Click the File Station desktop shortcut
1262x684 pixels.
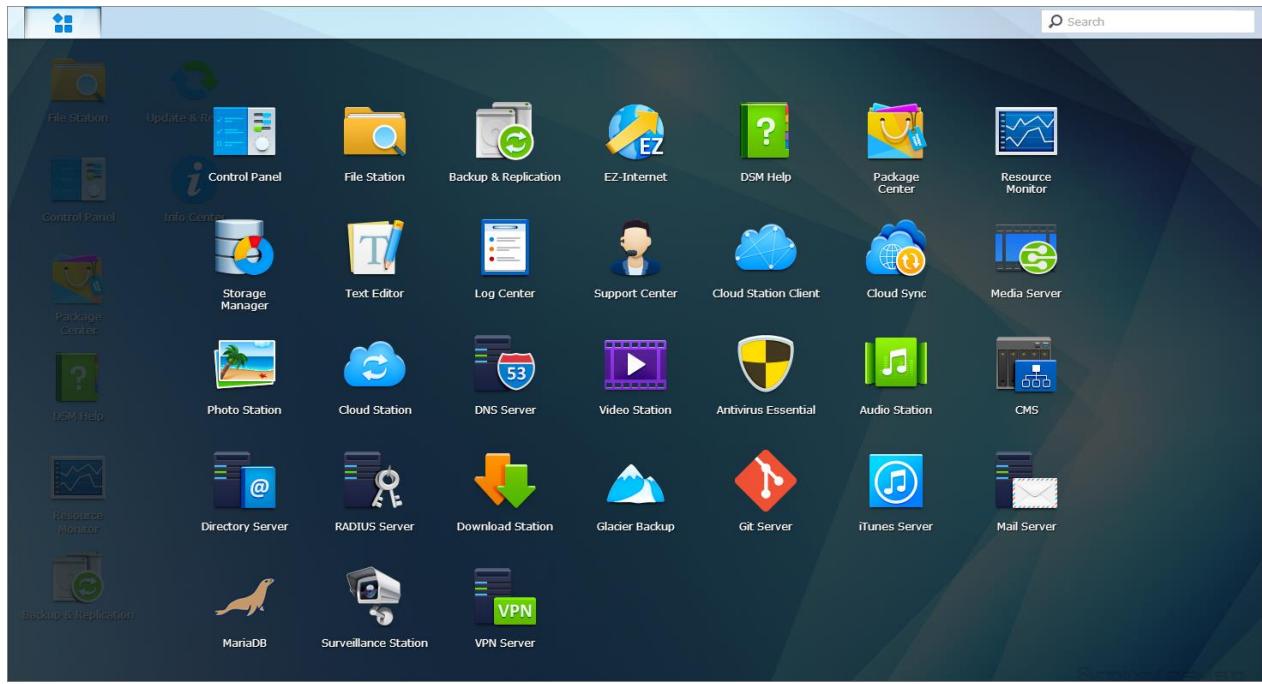(78, 90)
